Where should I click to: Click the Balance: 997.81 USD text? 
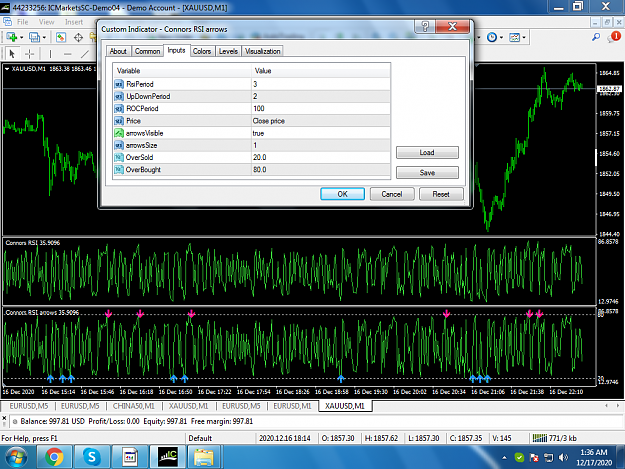53,421
